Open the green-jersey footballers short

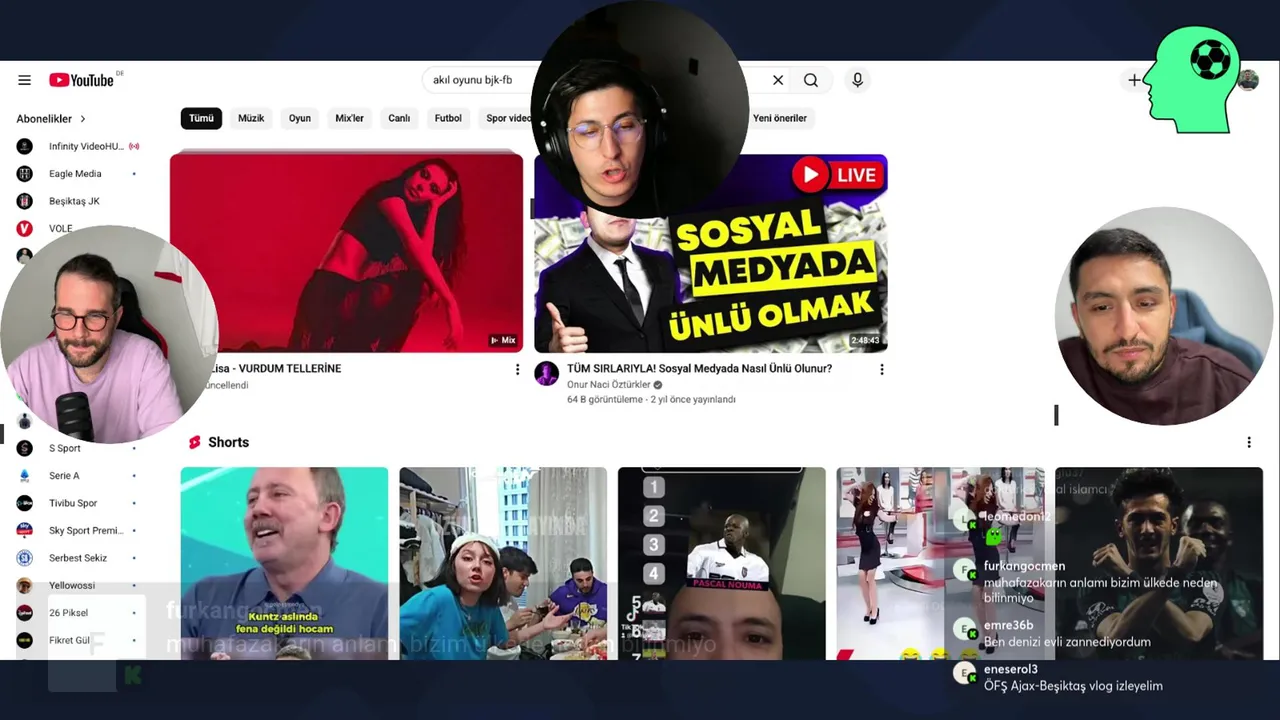coord(1159,564)
